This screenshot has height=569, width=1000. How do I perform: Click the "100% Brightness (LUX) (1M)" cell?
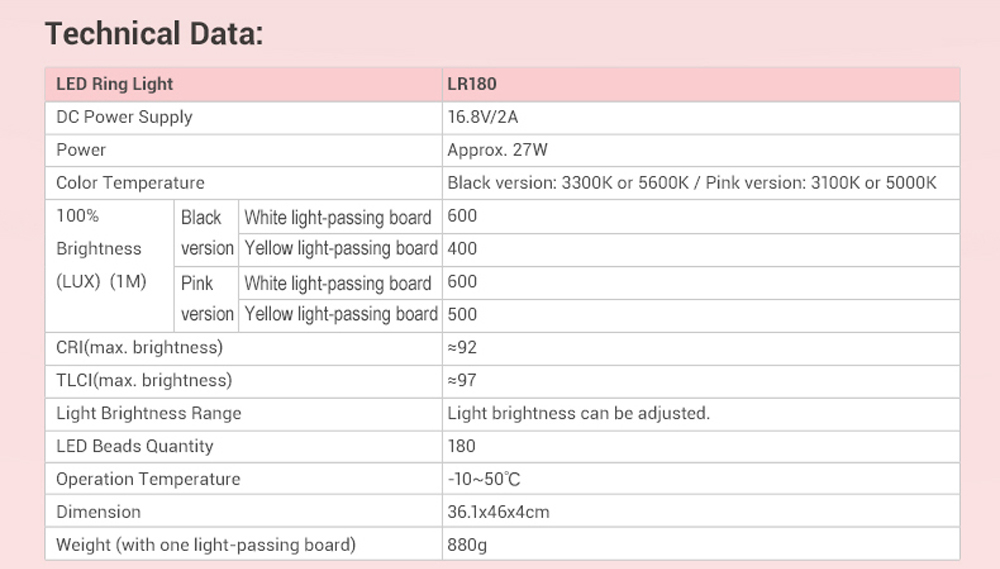[100, 249]
